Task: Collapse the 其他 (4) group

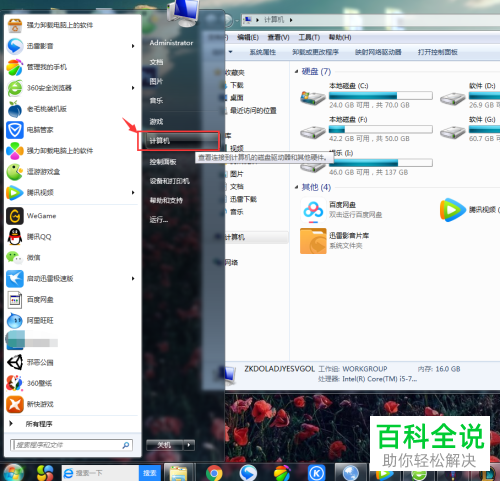Action: coord(296,187)
